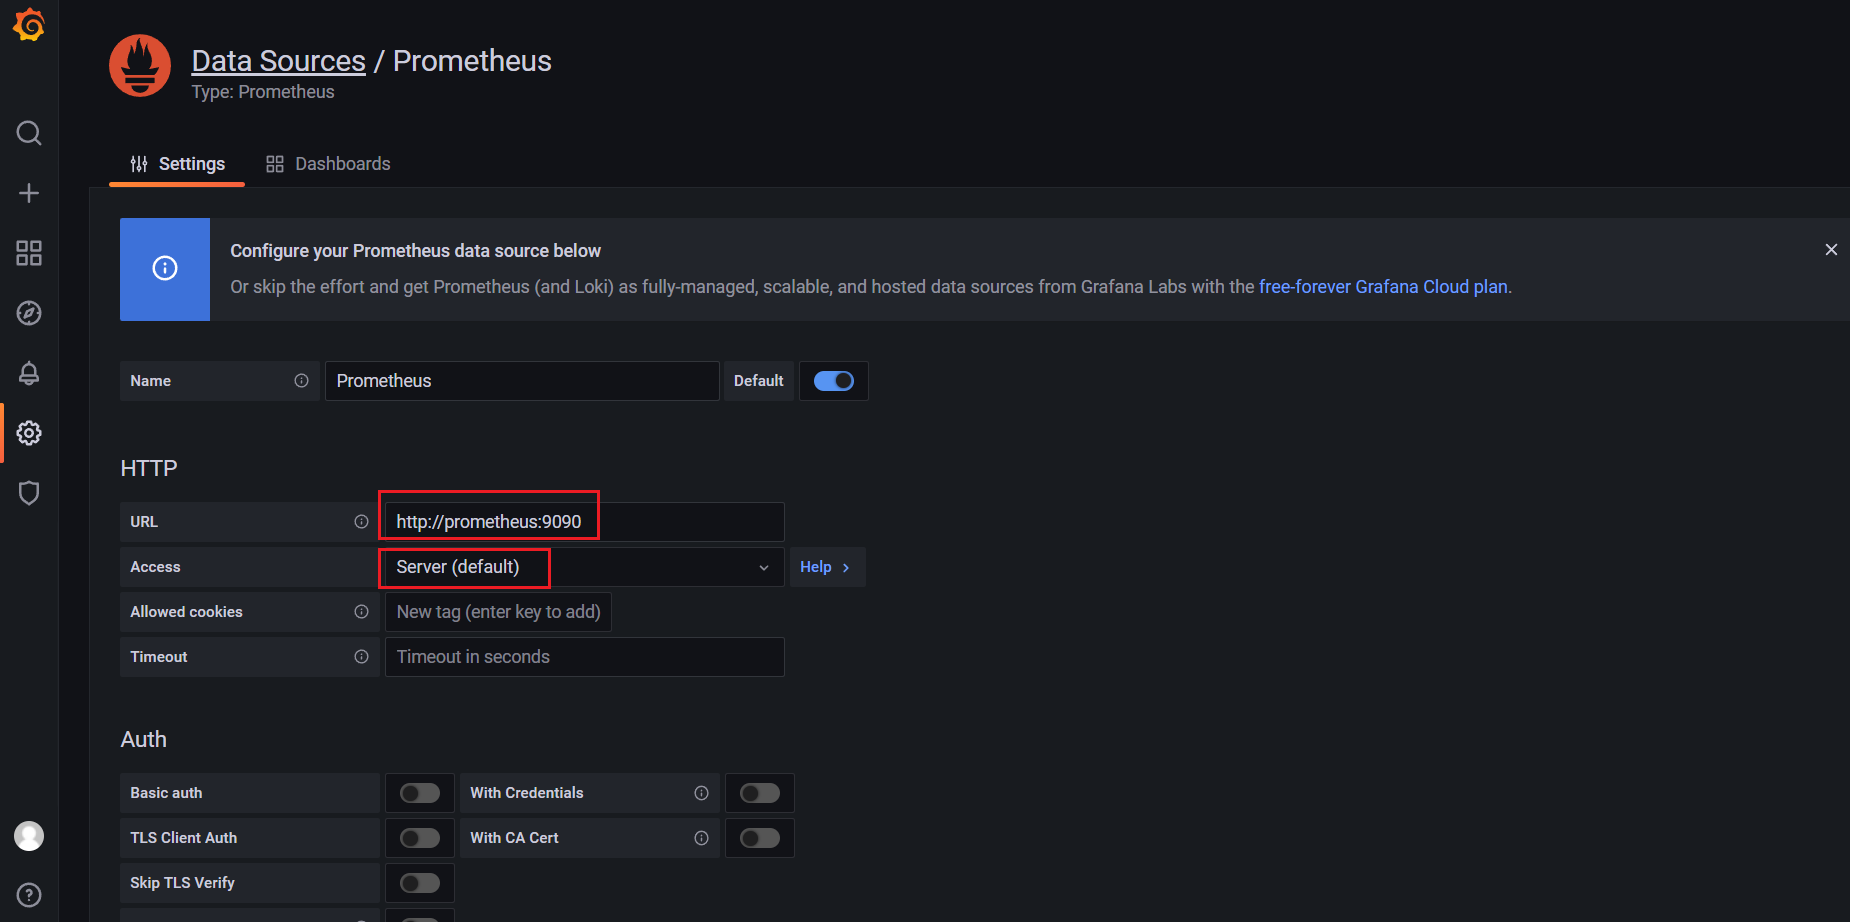The height and width of the screenshot is (922, 1850).
Task: Dismiss the configuration info banner
Action: pos(1831,250)
